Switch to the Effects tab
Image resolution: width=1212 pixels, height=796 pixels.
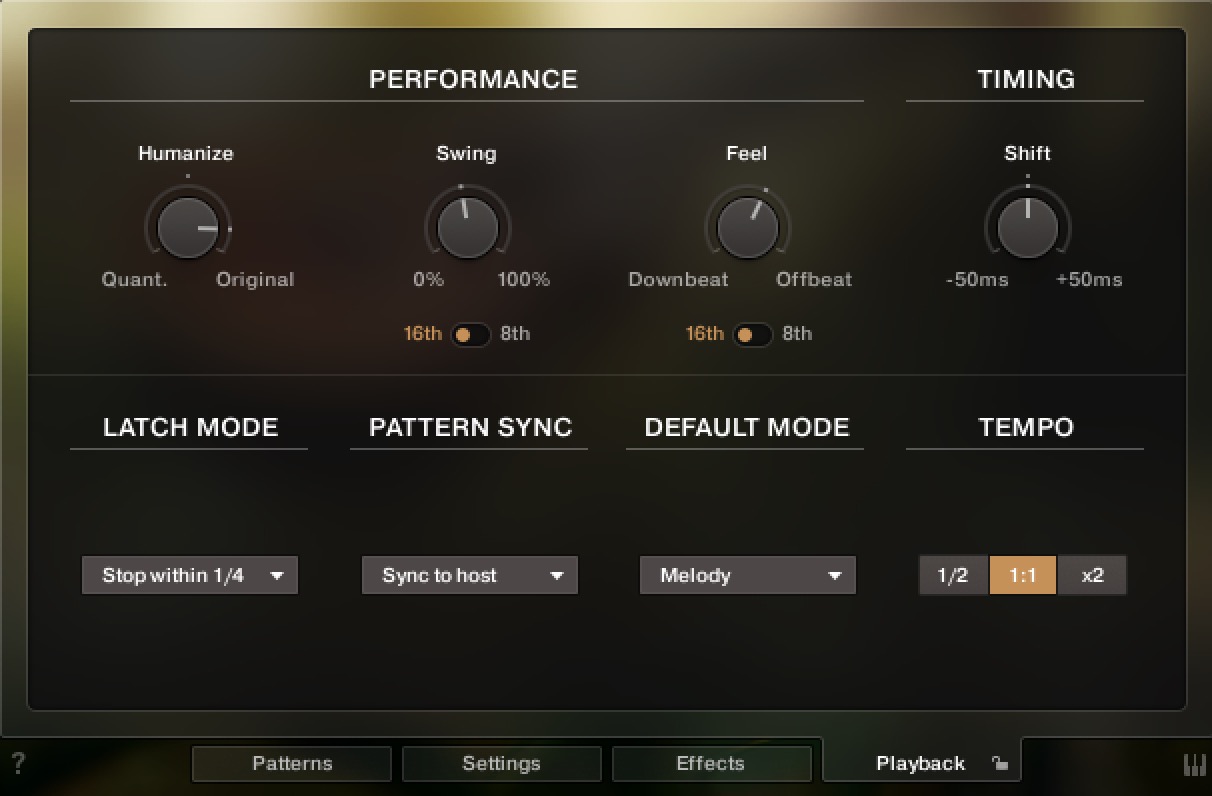pos(711,763)
